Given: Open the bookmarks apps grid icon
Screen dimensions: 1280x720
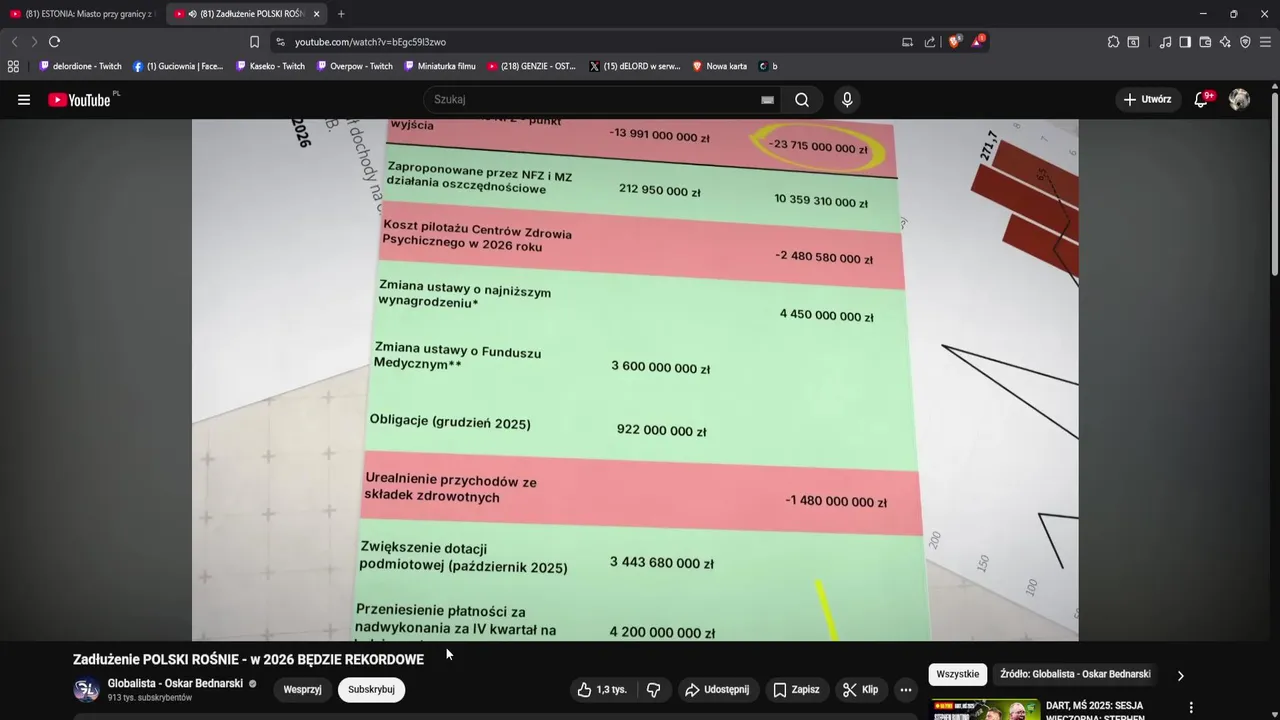Looking at the screenshot, I should (13, 66).
